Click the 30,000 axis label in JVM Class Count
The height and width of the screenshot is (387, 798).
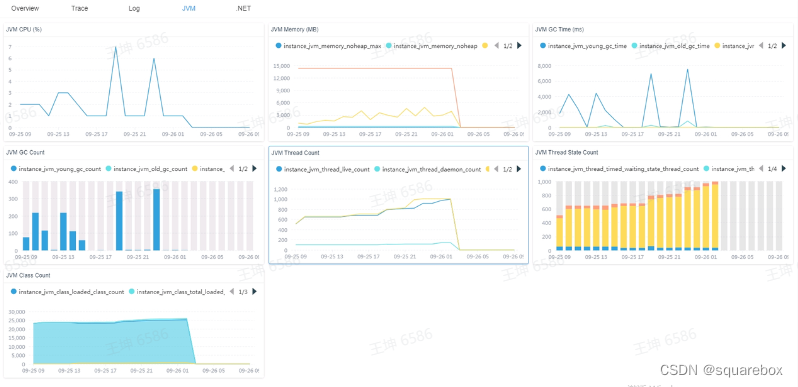[x=17, y=312]
